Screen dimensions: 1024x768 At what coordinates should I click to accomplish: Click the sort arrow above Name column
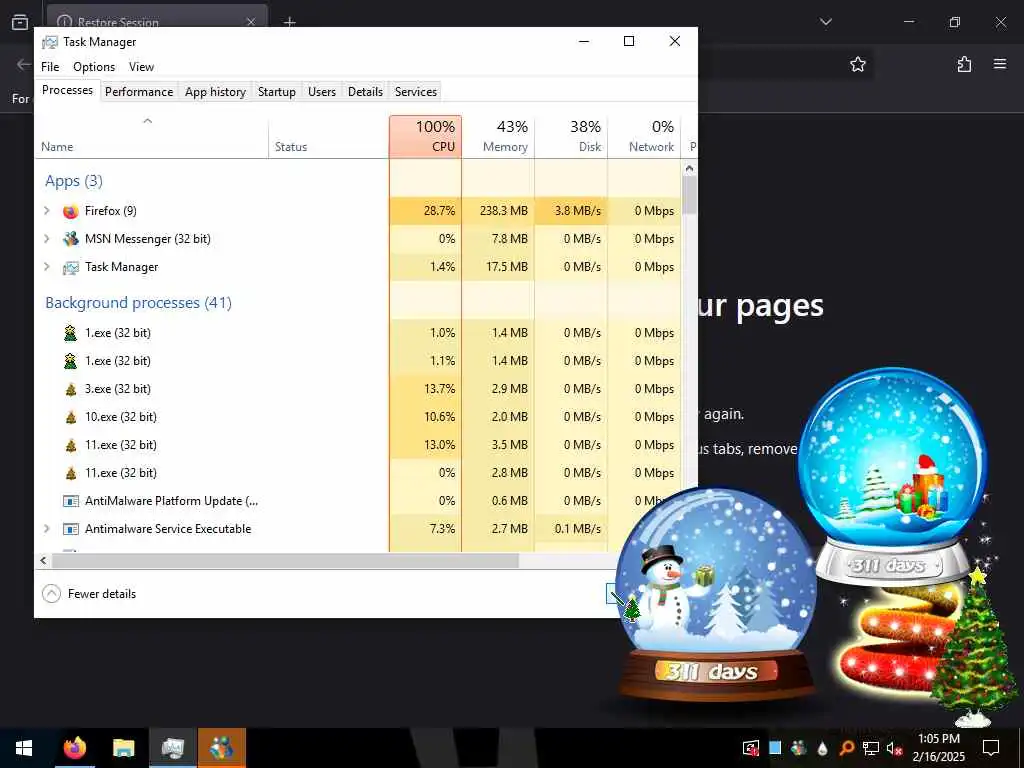tap(148, 121)
